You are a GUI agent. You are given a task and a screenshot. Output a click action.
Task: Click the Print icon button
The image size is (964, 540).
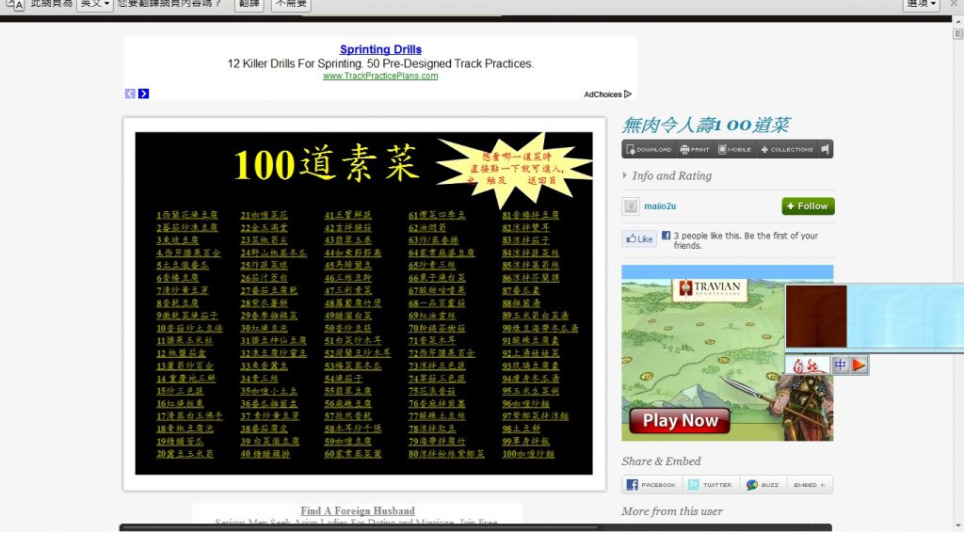pyautogui.click(x=695, y=149)
